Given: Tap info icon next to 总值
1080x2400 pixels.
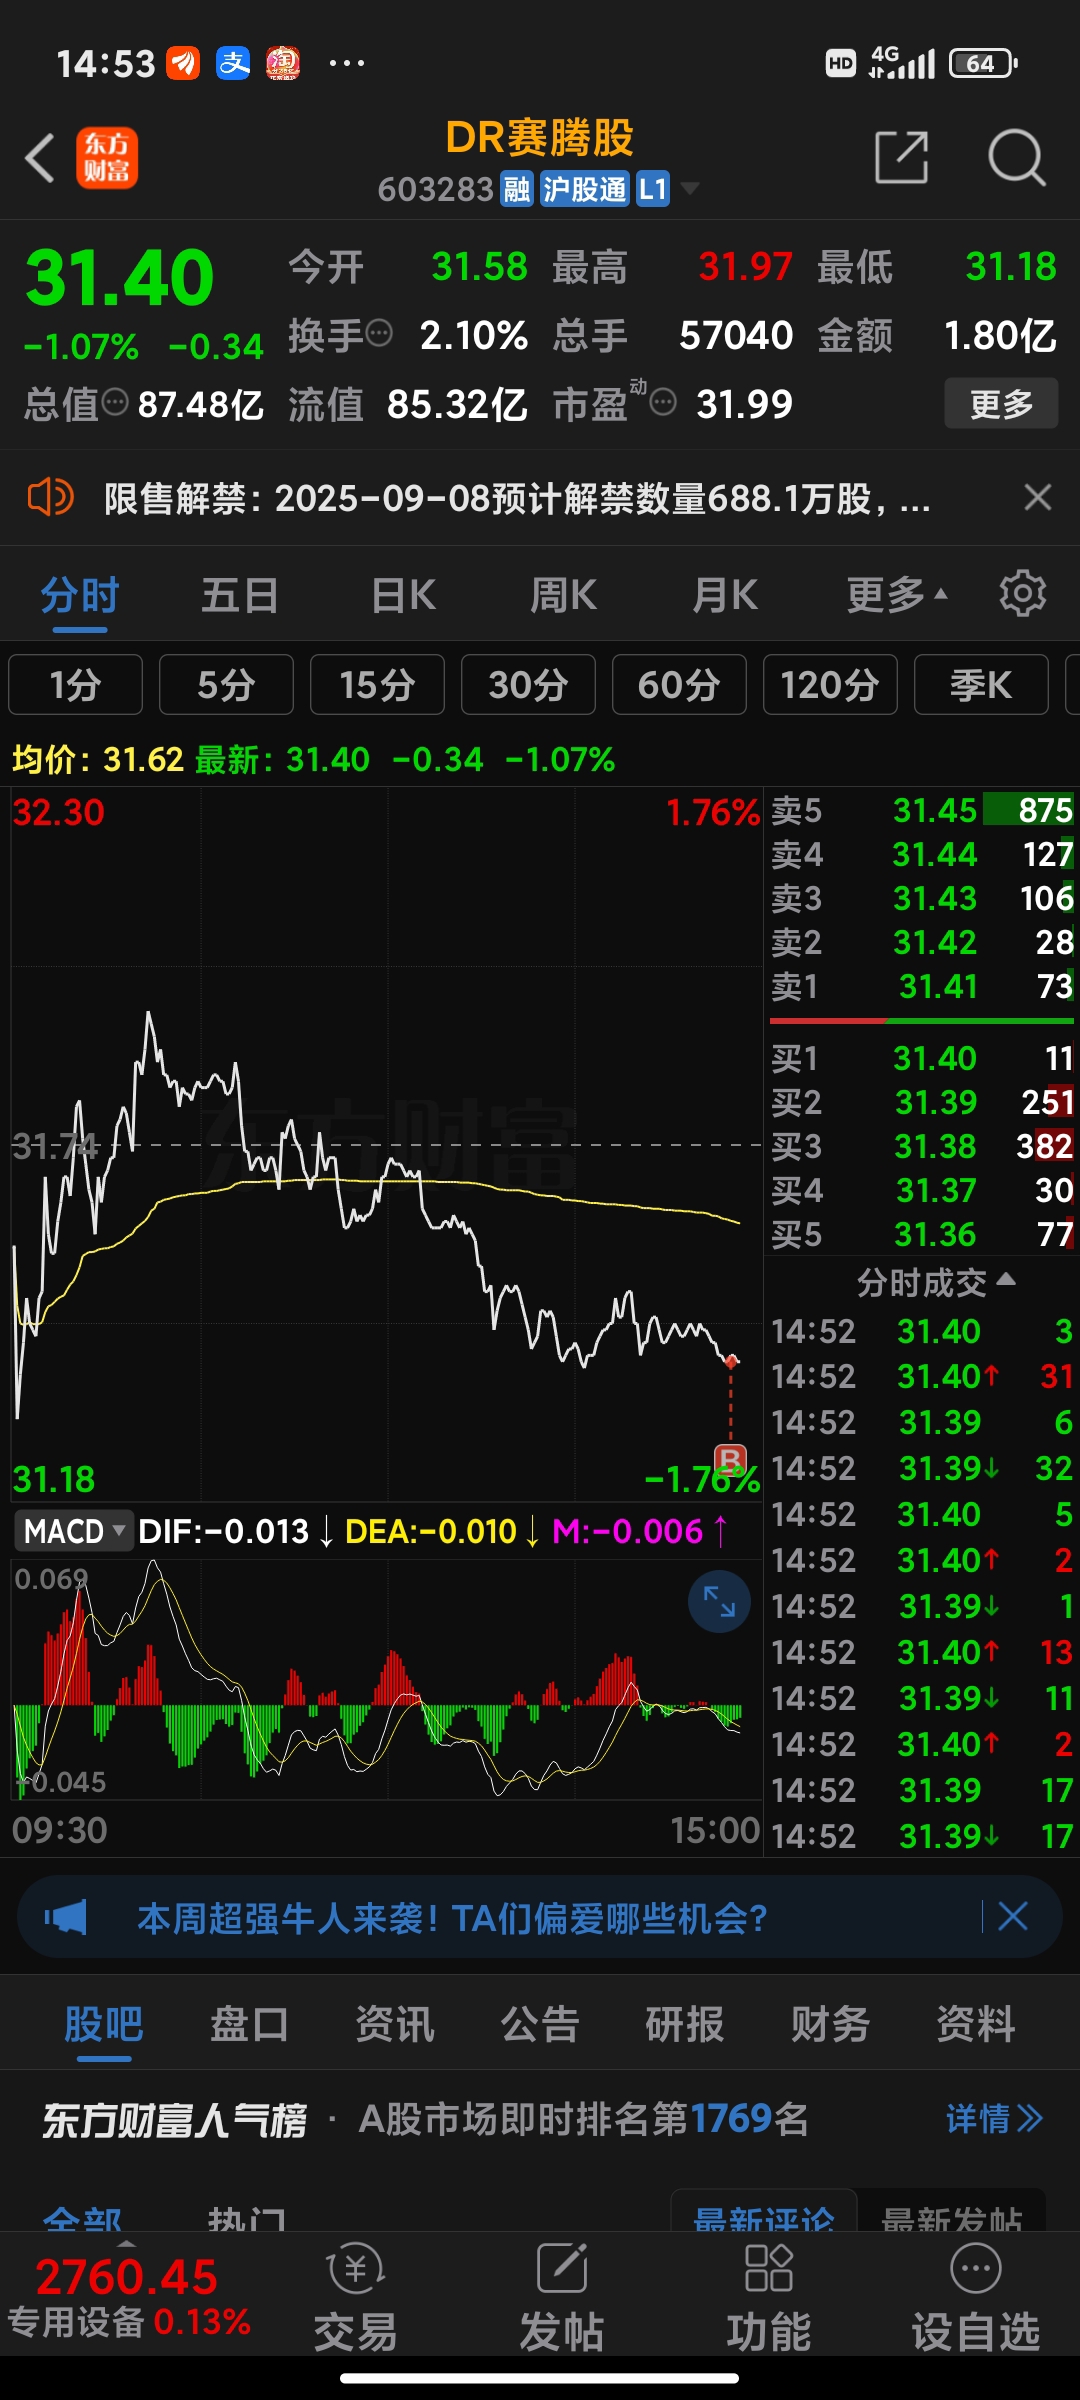Looking at the screenshot, I should click(x=116, y=402).
